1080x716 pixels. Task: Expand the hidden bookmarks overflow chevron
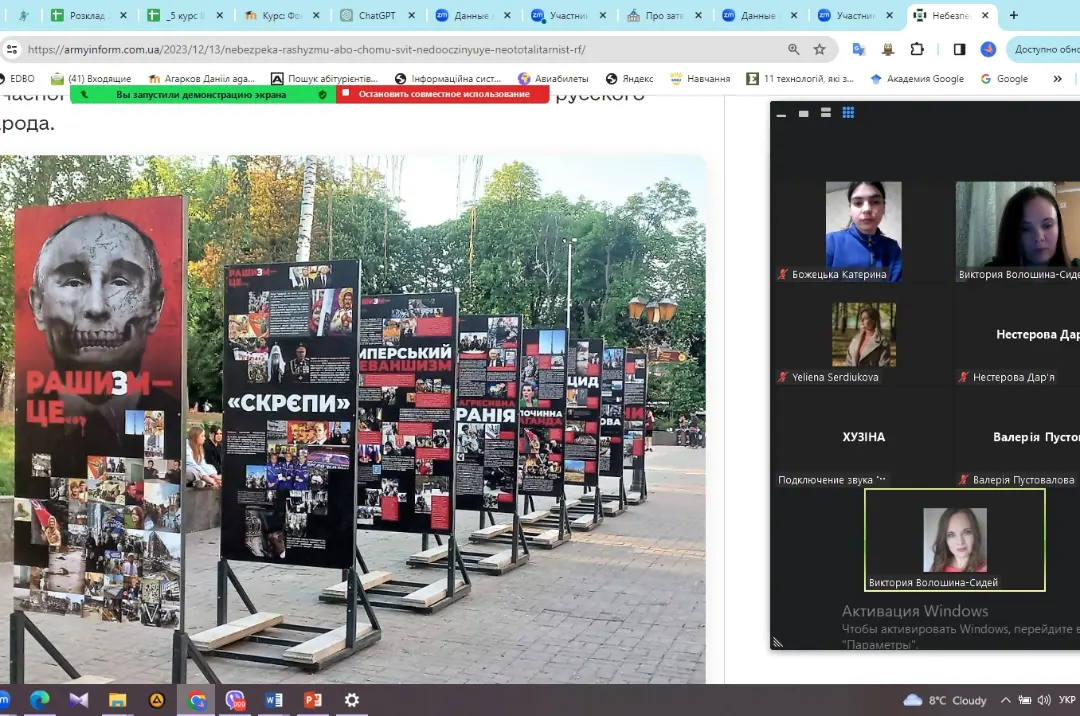pyautogui.click(x=1057, y=79)
